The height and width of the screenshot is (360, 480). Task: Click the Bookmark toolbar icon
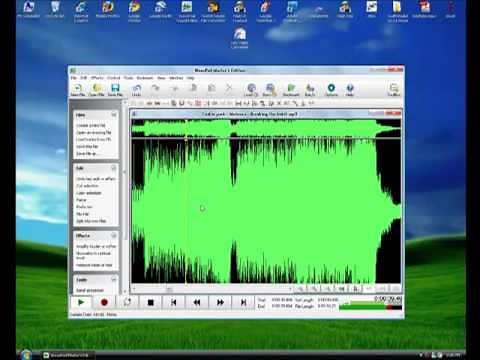tap(291, 89)
